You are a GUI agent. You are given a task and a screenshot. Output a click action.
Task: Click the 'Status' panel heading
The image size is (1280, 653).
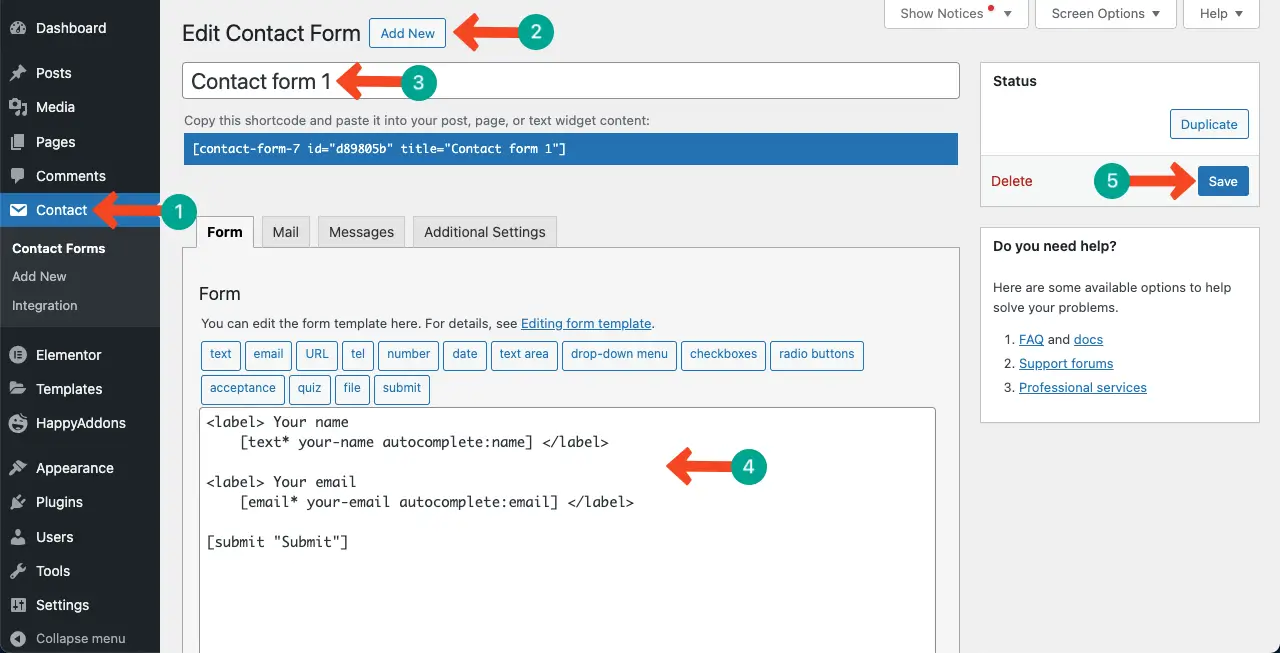click(1015, 81)
